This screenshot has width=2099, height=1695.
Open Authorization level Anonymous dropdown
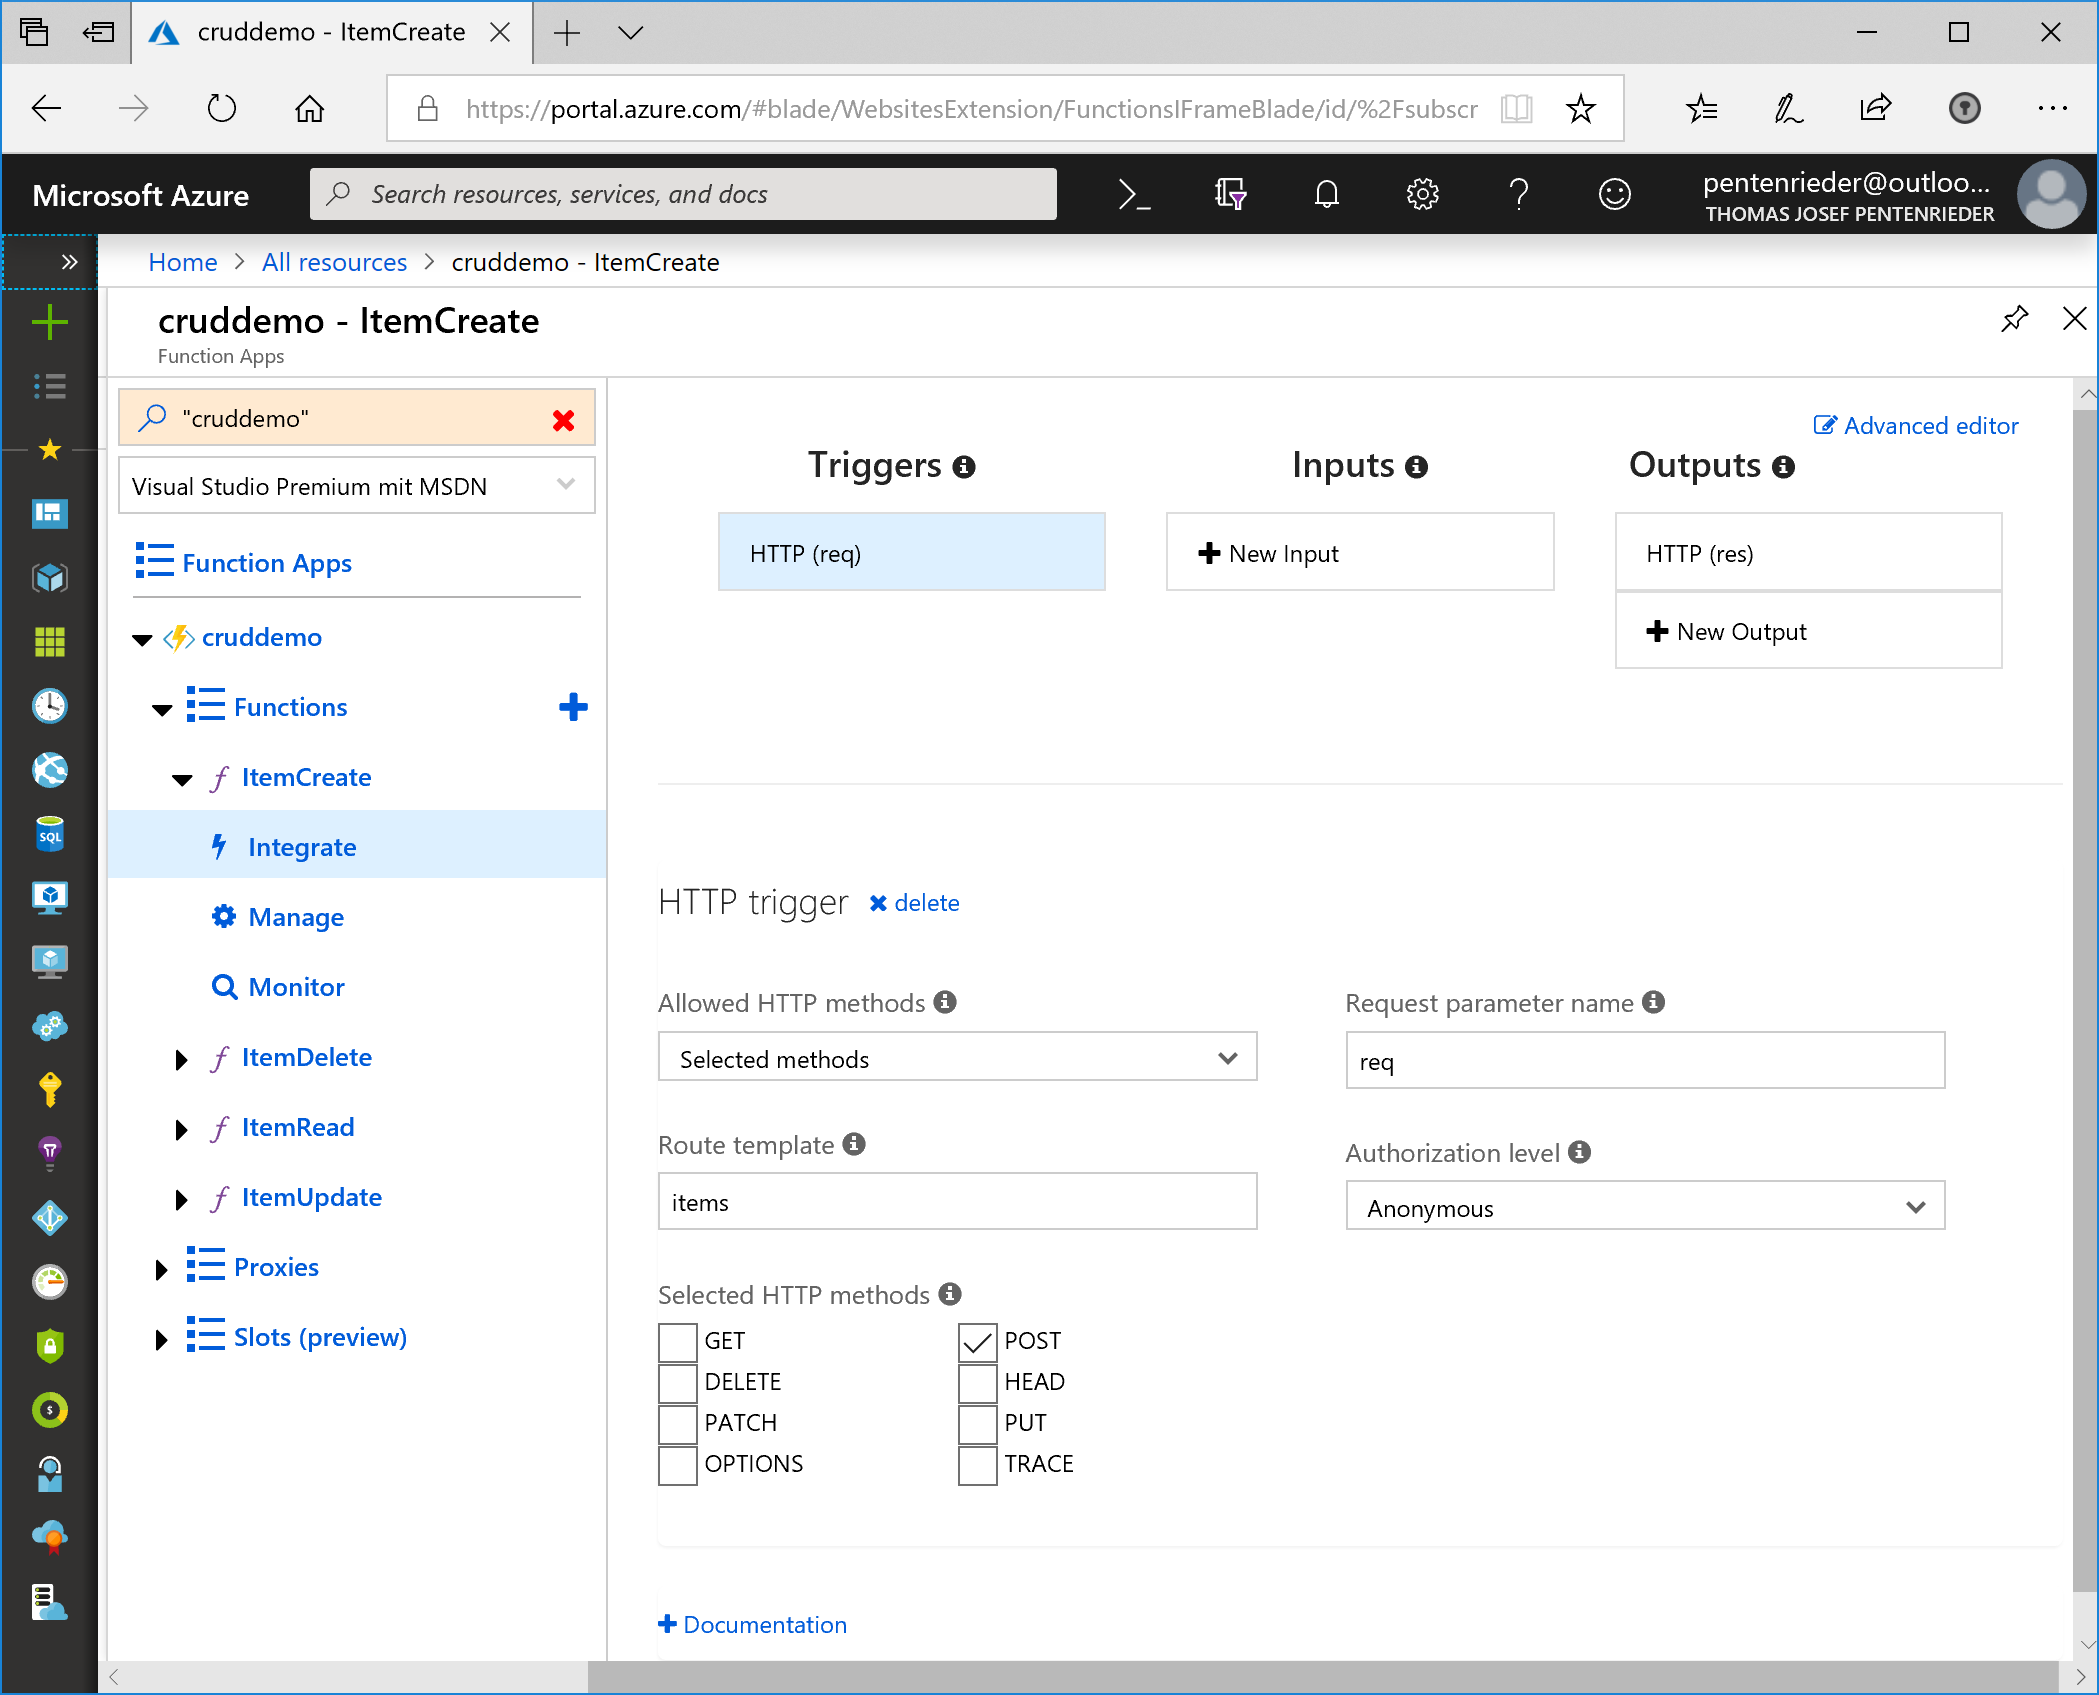point(1644,1207)
